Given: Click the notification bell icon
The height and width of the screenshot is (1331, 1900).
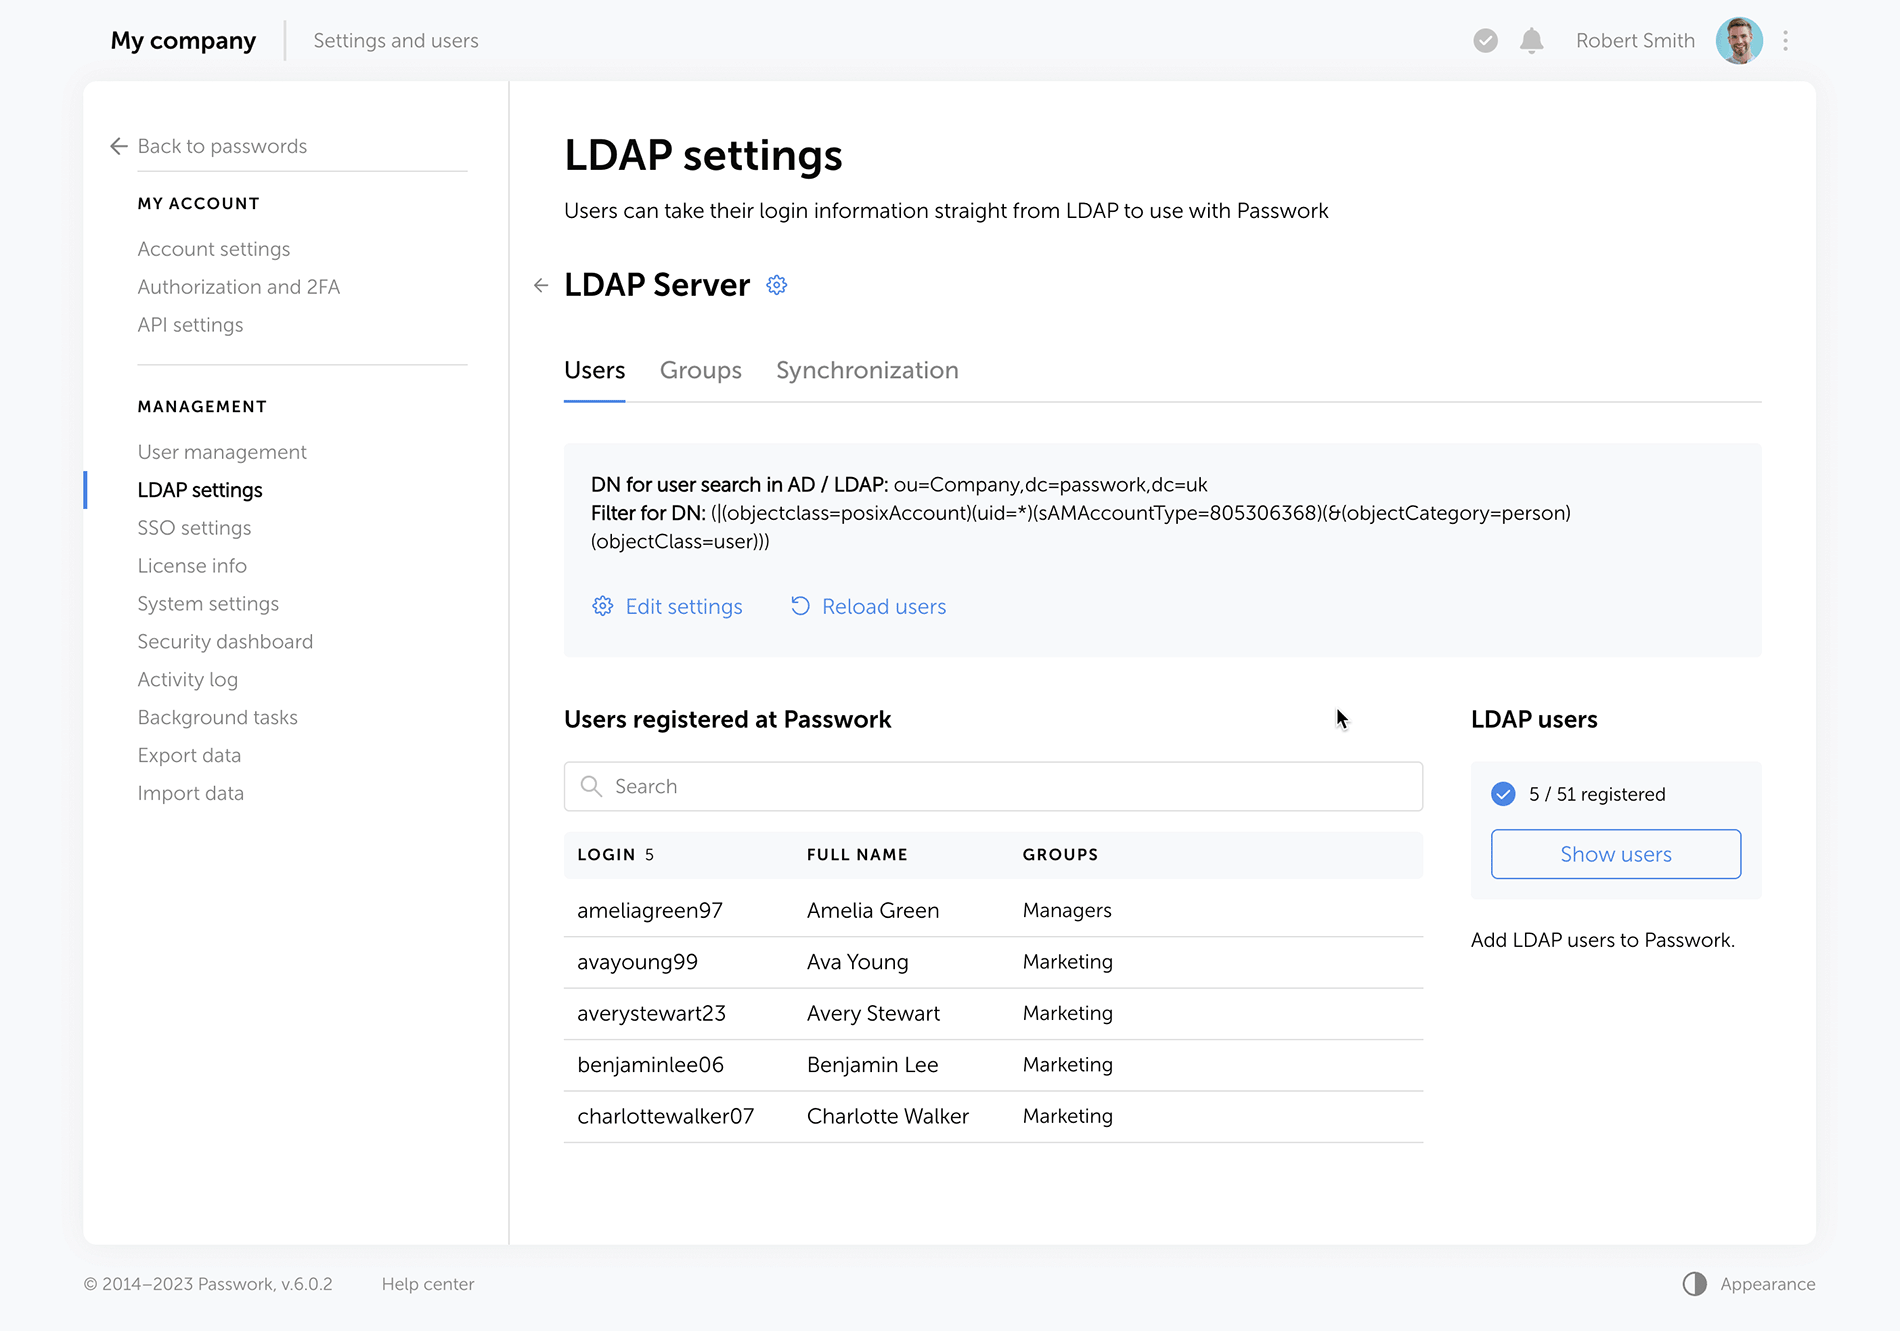Looking at the screenshot, I should click(1531, 41).
